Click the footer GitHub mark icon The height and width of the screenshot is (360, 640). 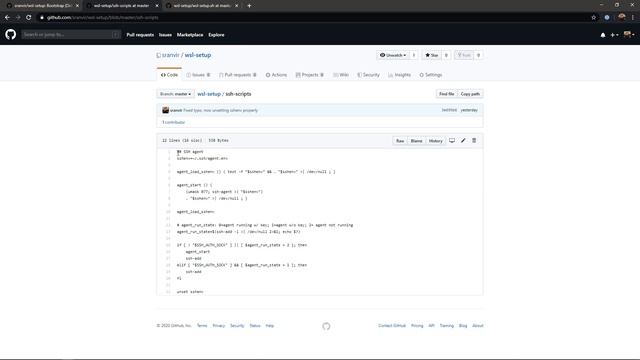point(326,326)
